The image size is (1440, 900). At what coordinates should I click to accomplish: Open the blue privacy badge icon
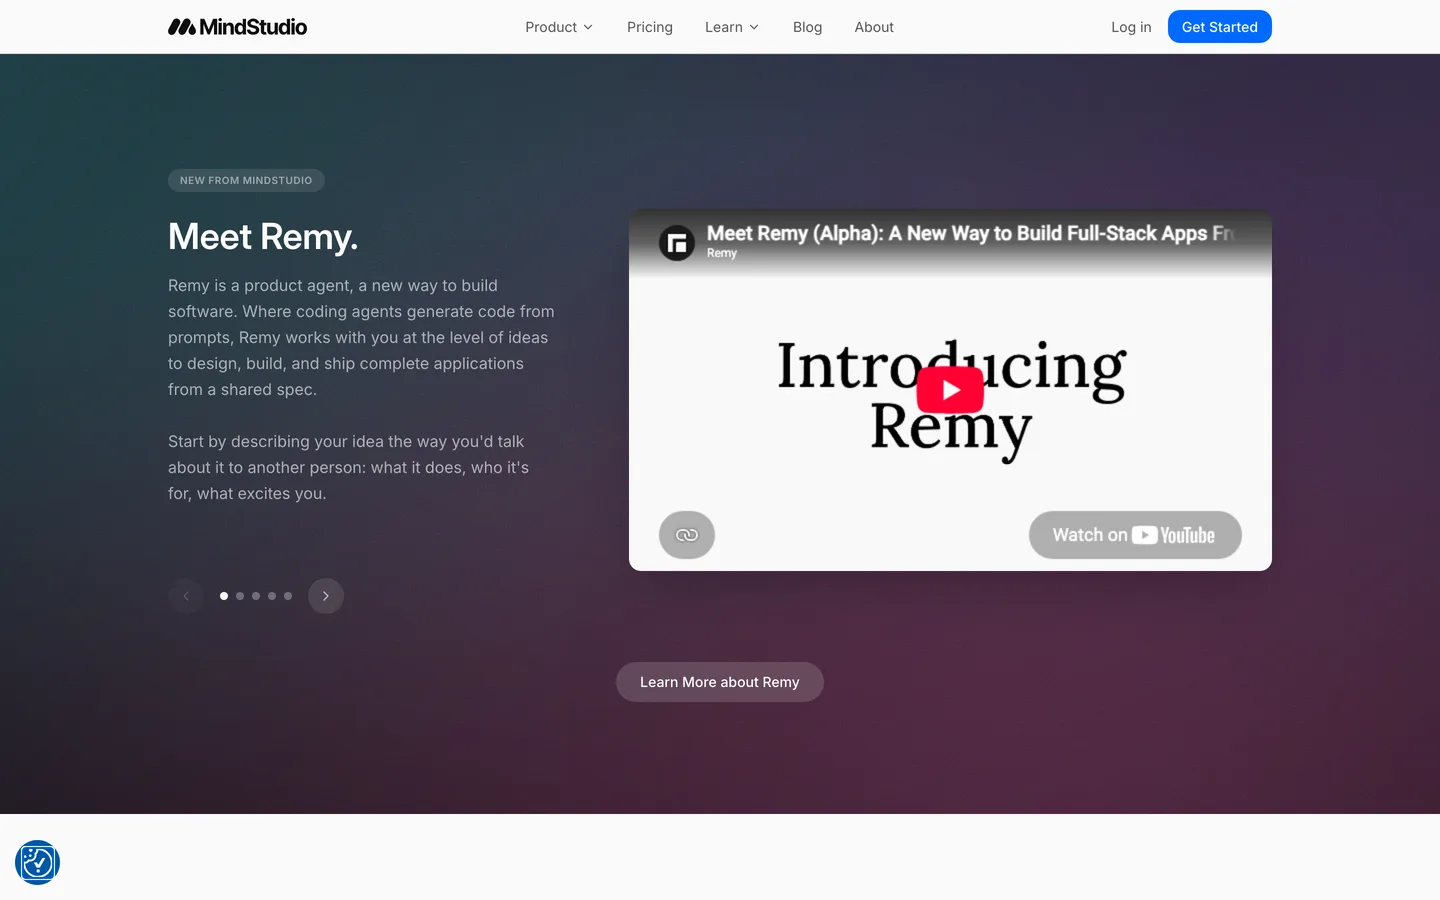[x=37, y=862]
